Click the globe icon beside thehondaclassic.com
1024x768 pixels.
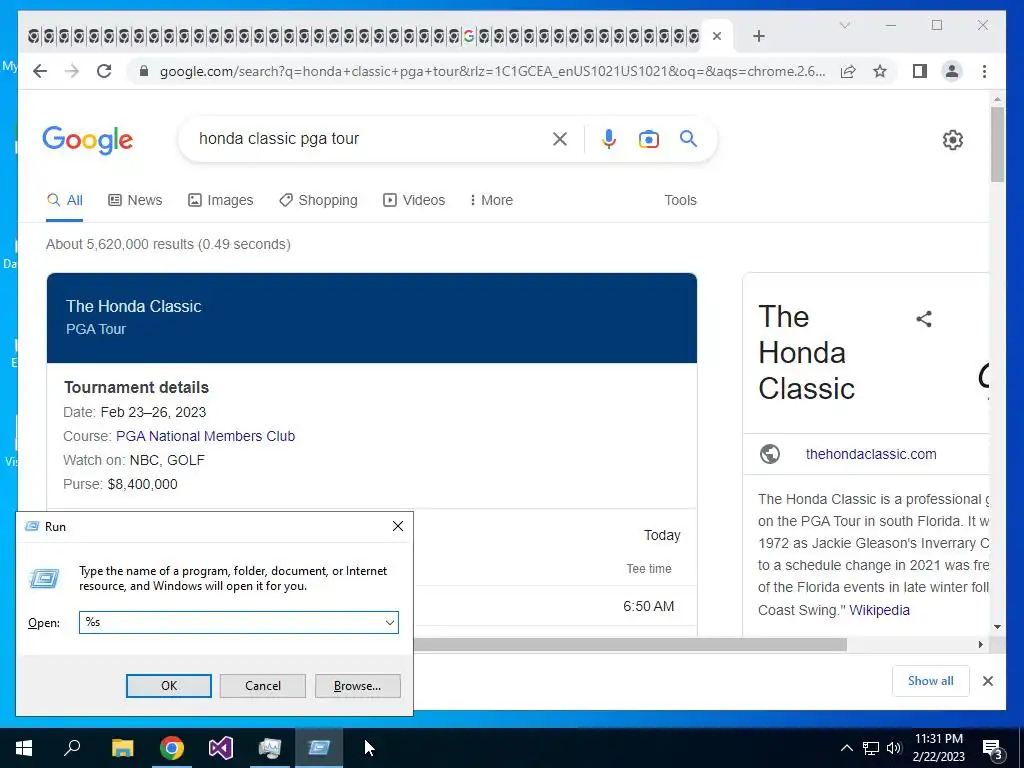pos(770,454)
